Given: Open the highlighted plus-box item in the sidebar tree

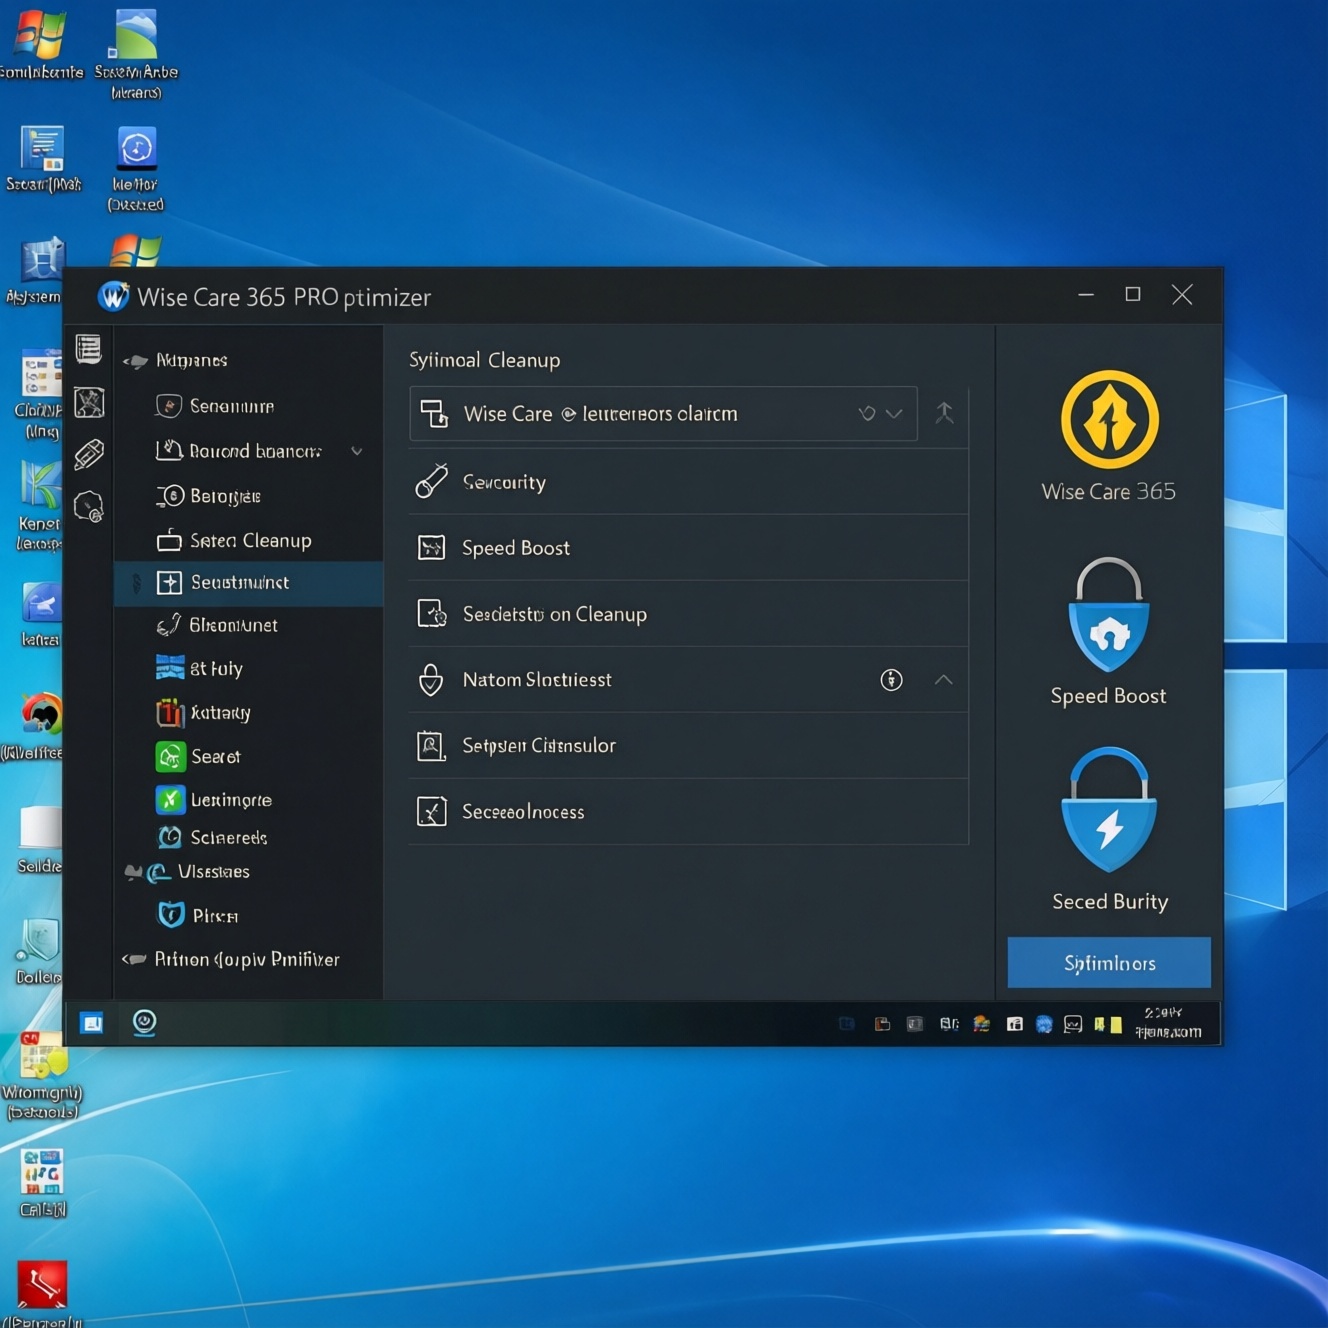Looking at the screenshot, I should click(x=249, y=583).
